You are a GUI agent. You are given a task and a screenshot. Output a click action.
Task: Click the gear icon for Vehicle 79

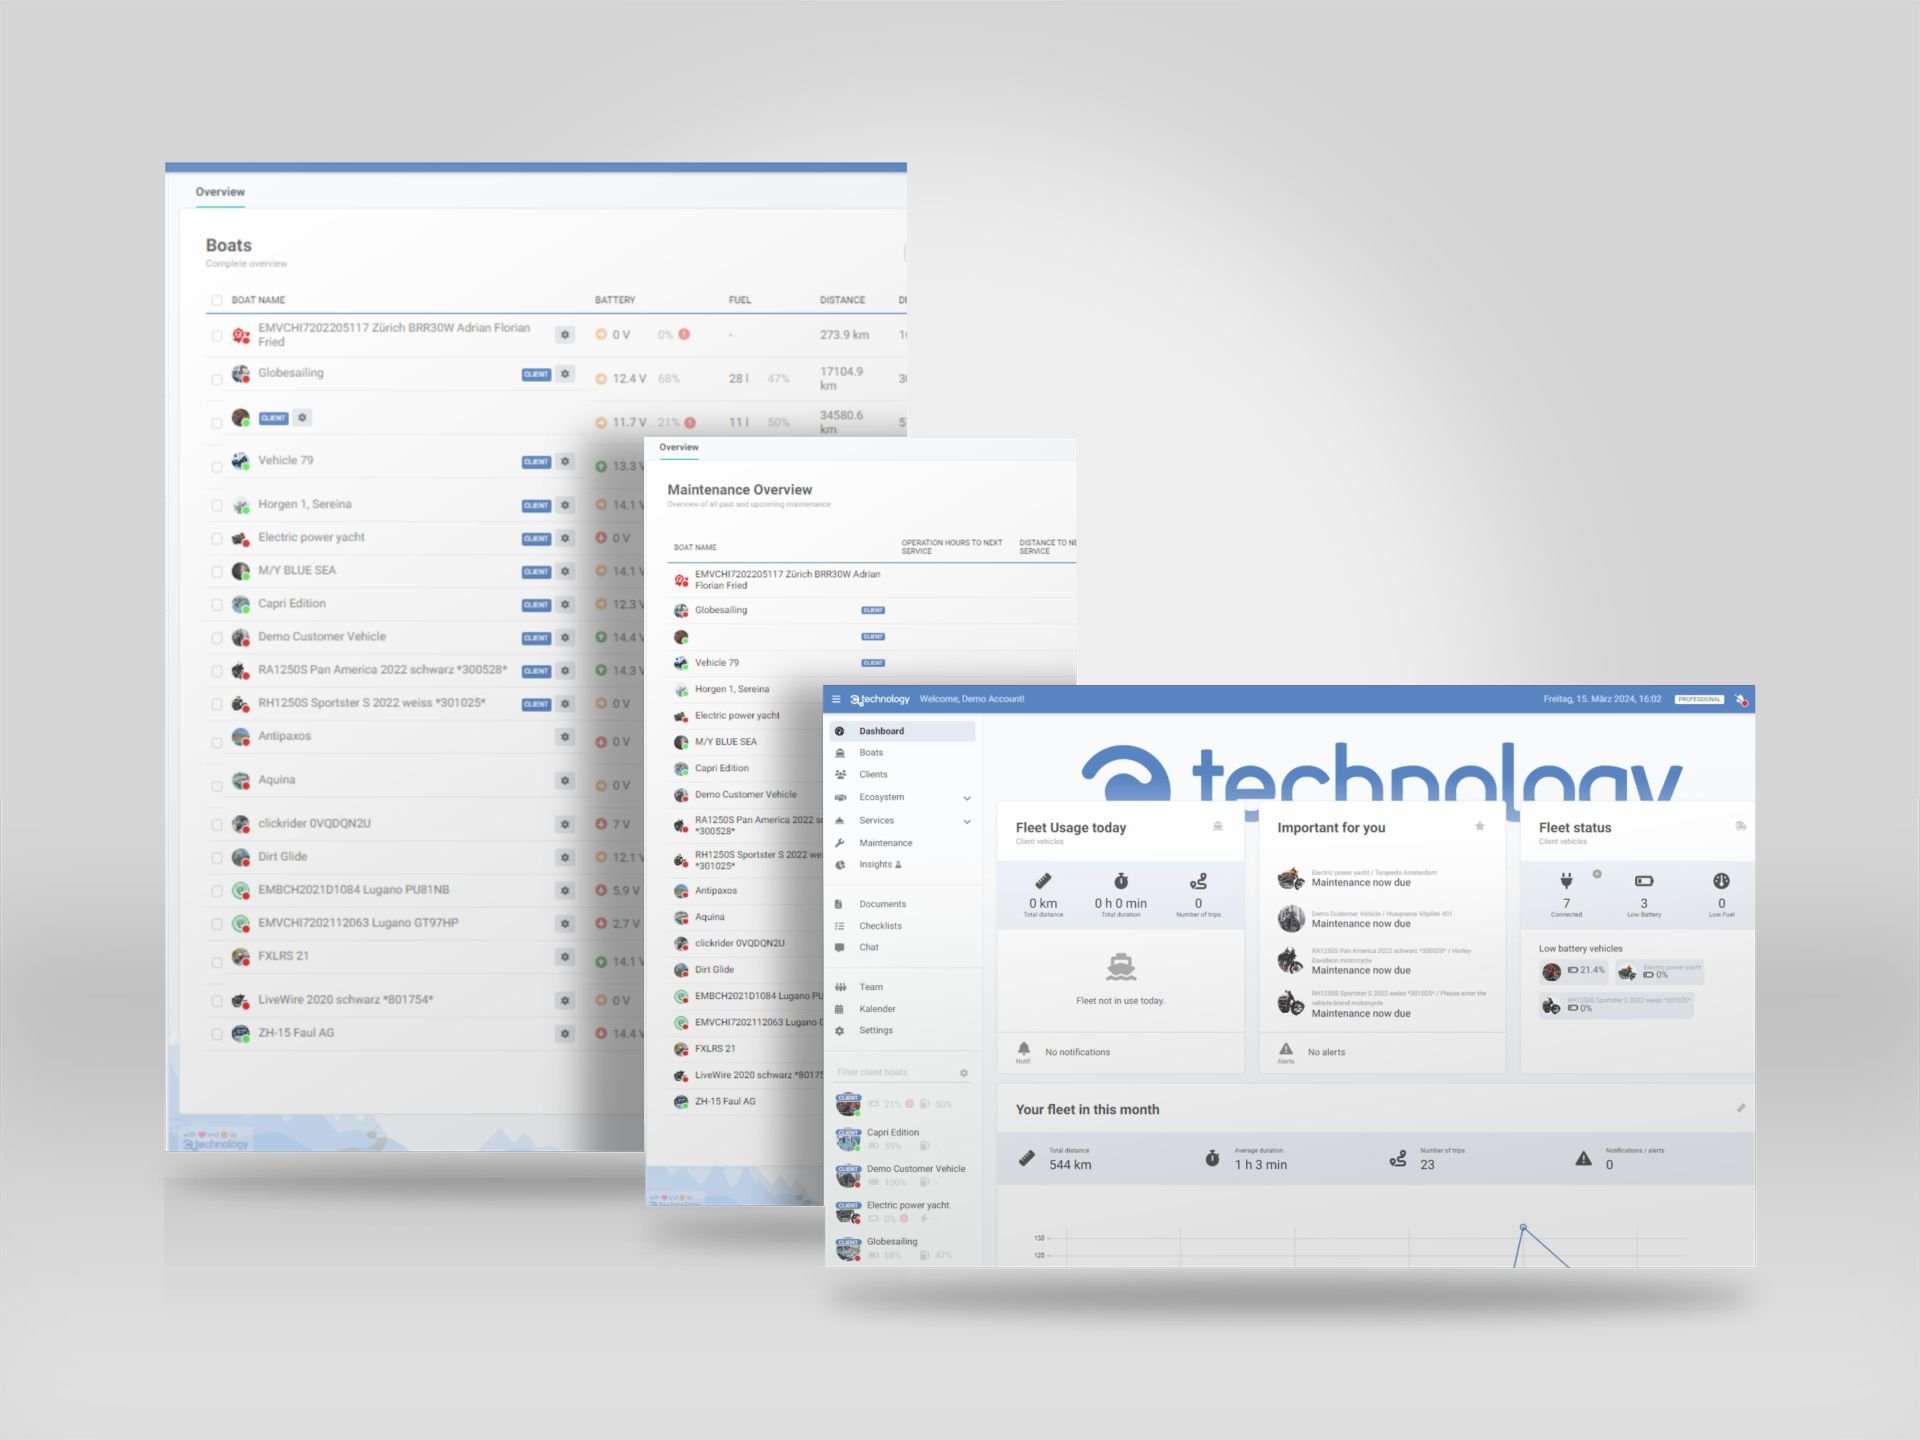click(x=565, y=461)
